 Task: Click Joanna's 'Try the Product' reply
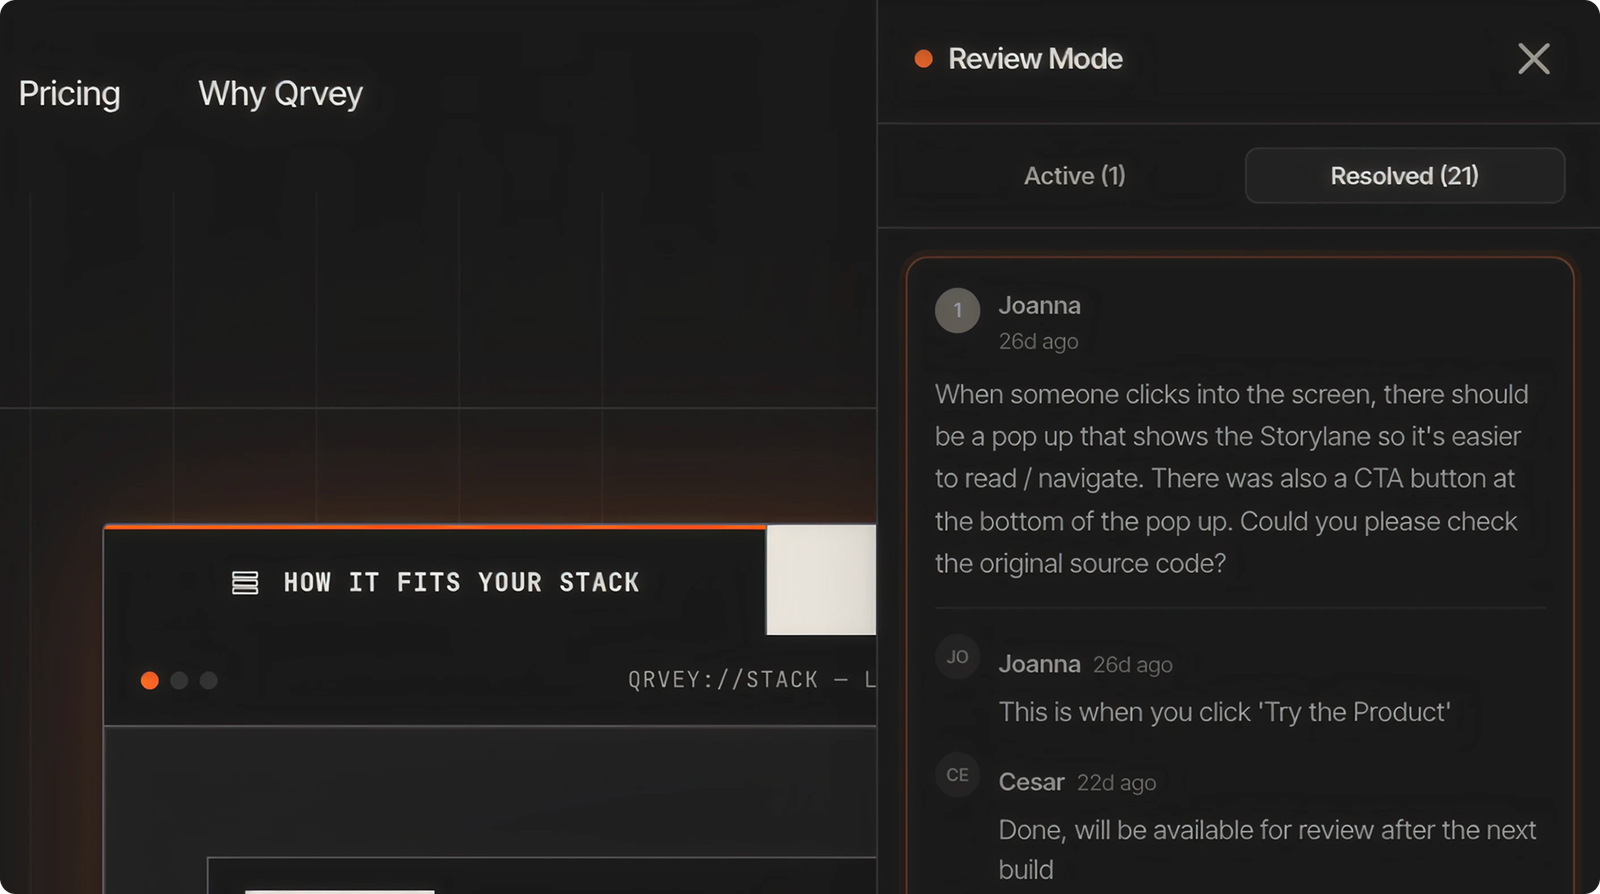point(1224,712)
